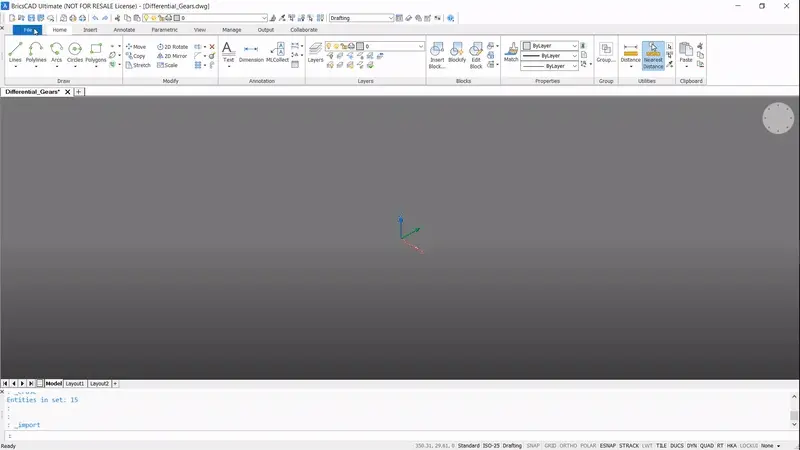Close the Differential_Gears document tab
The width and height of the screenshot is (800, 450).
point(67,92)
